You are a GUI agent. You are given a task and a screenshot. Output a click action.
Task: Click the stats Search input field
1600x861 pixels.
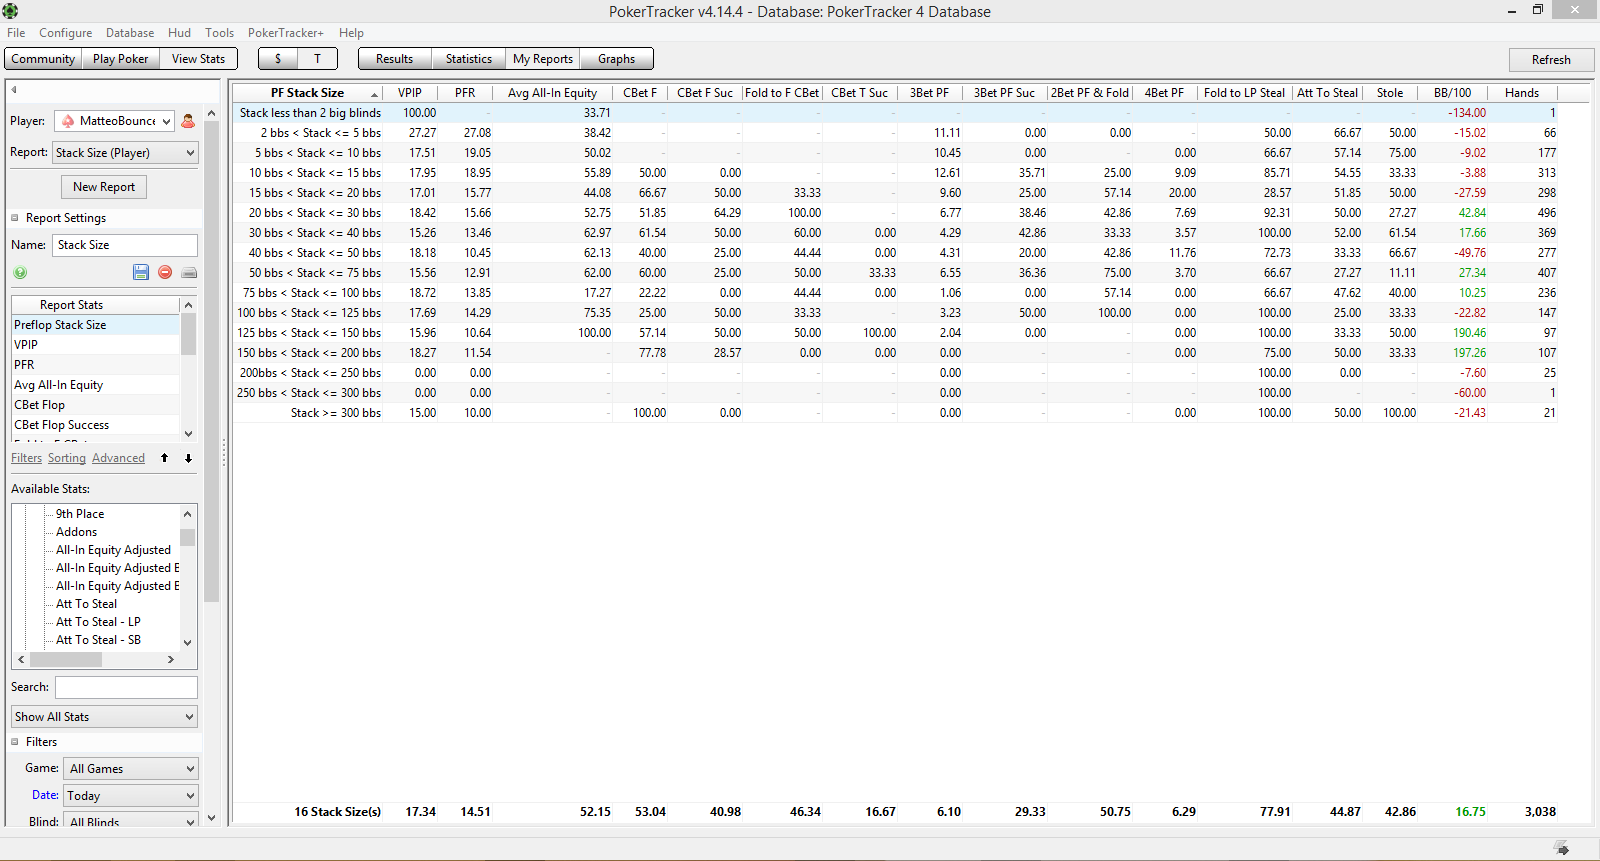(x=126, y=687)
